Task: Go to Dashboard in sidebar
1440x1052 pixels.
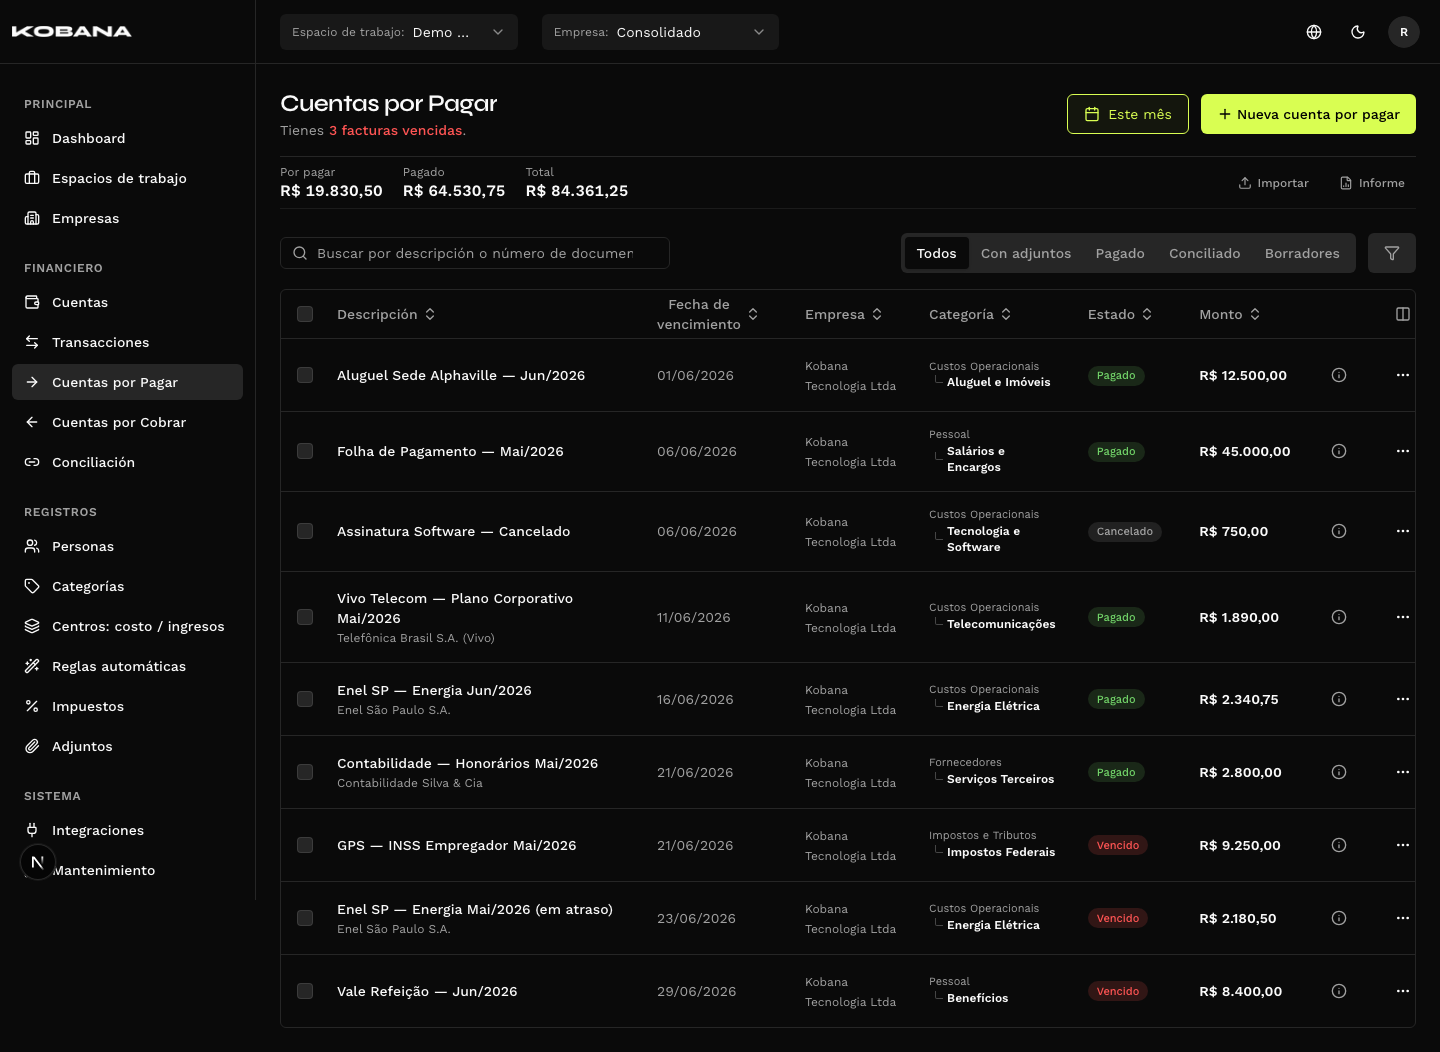Action: 127,138
